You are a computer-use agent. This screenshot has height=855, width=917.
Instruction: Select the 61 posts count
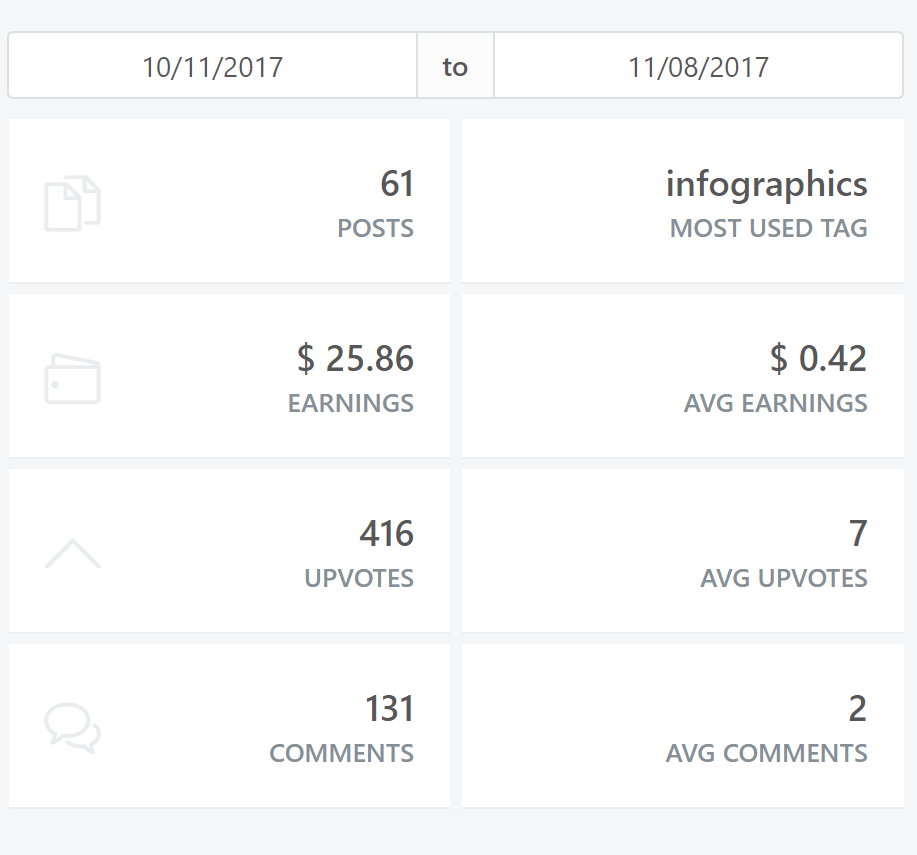[397, 184]
